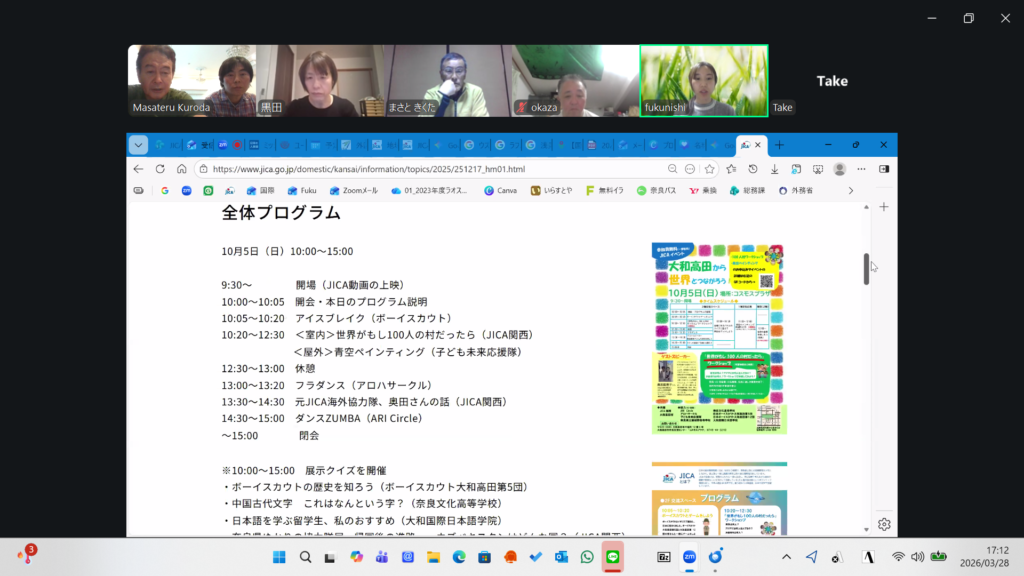
Task: Toggle the volume speaker in system tray
Action: pos(918,557)
